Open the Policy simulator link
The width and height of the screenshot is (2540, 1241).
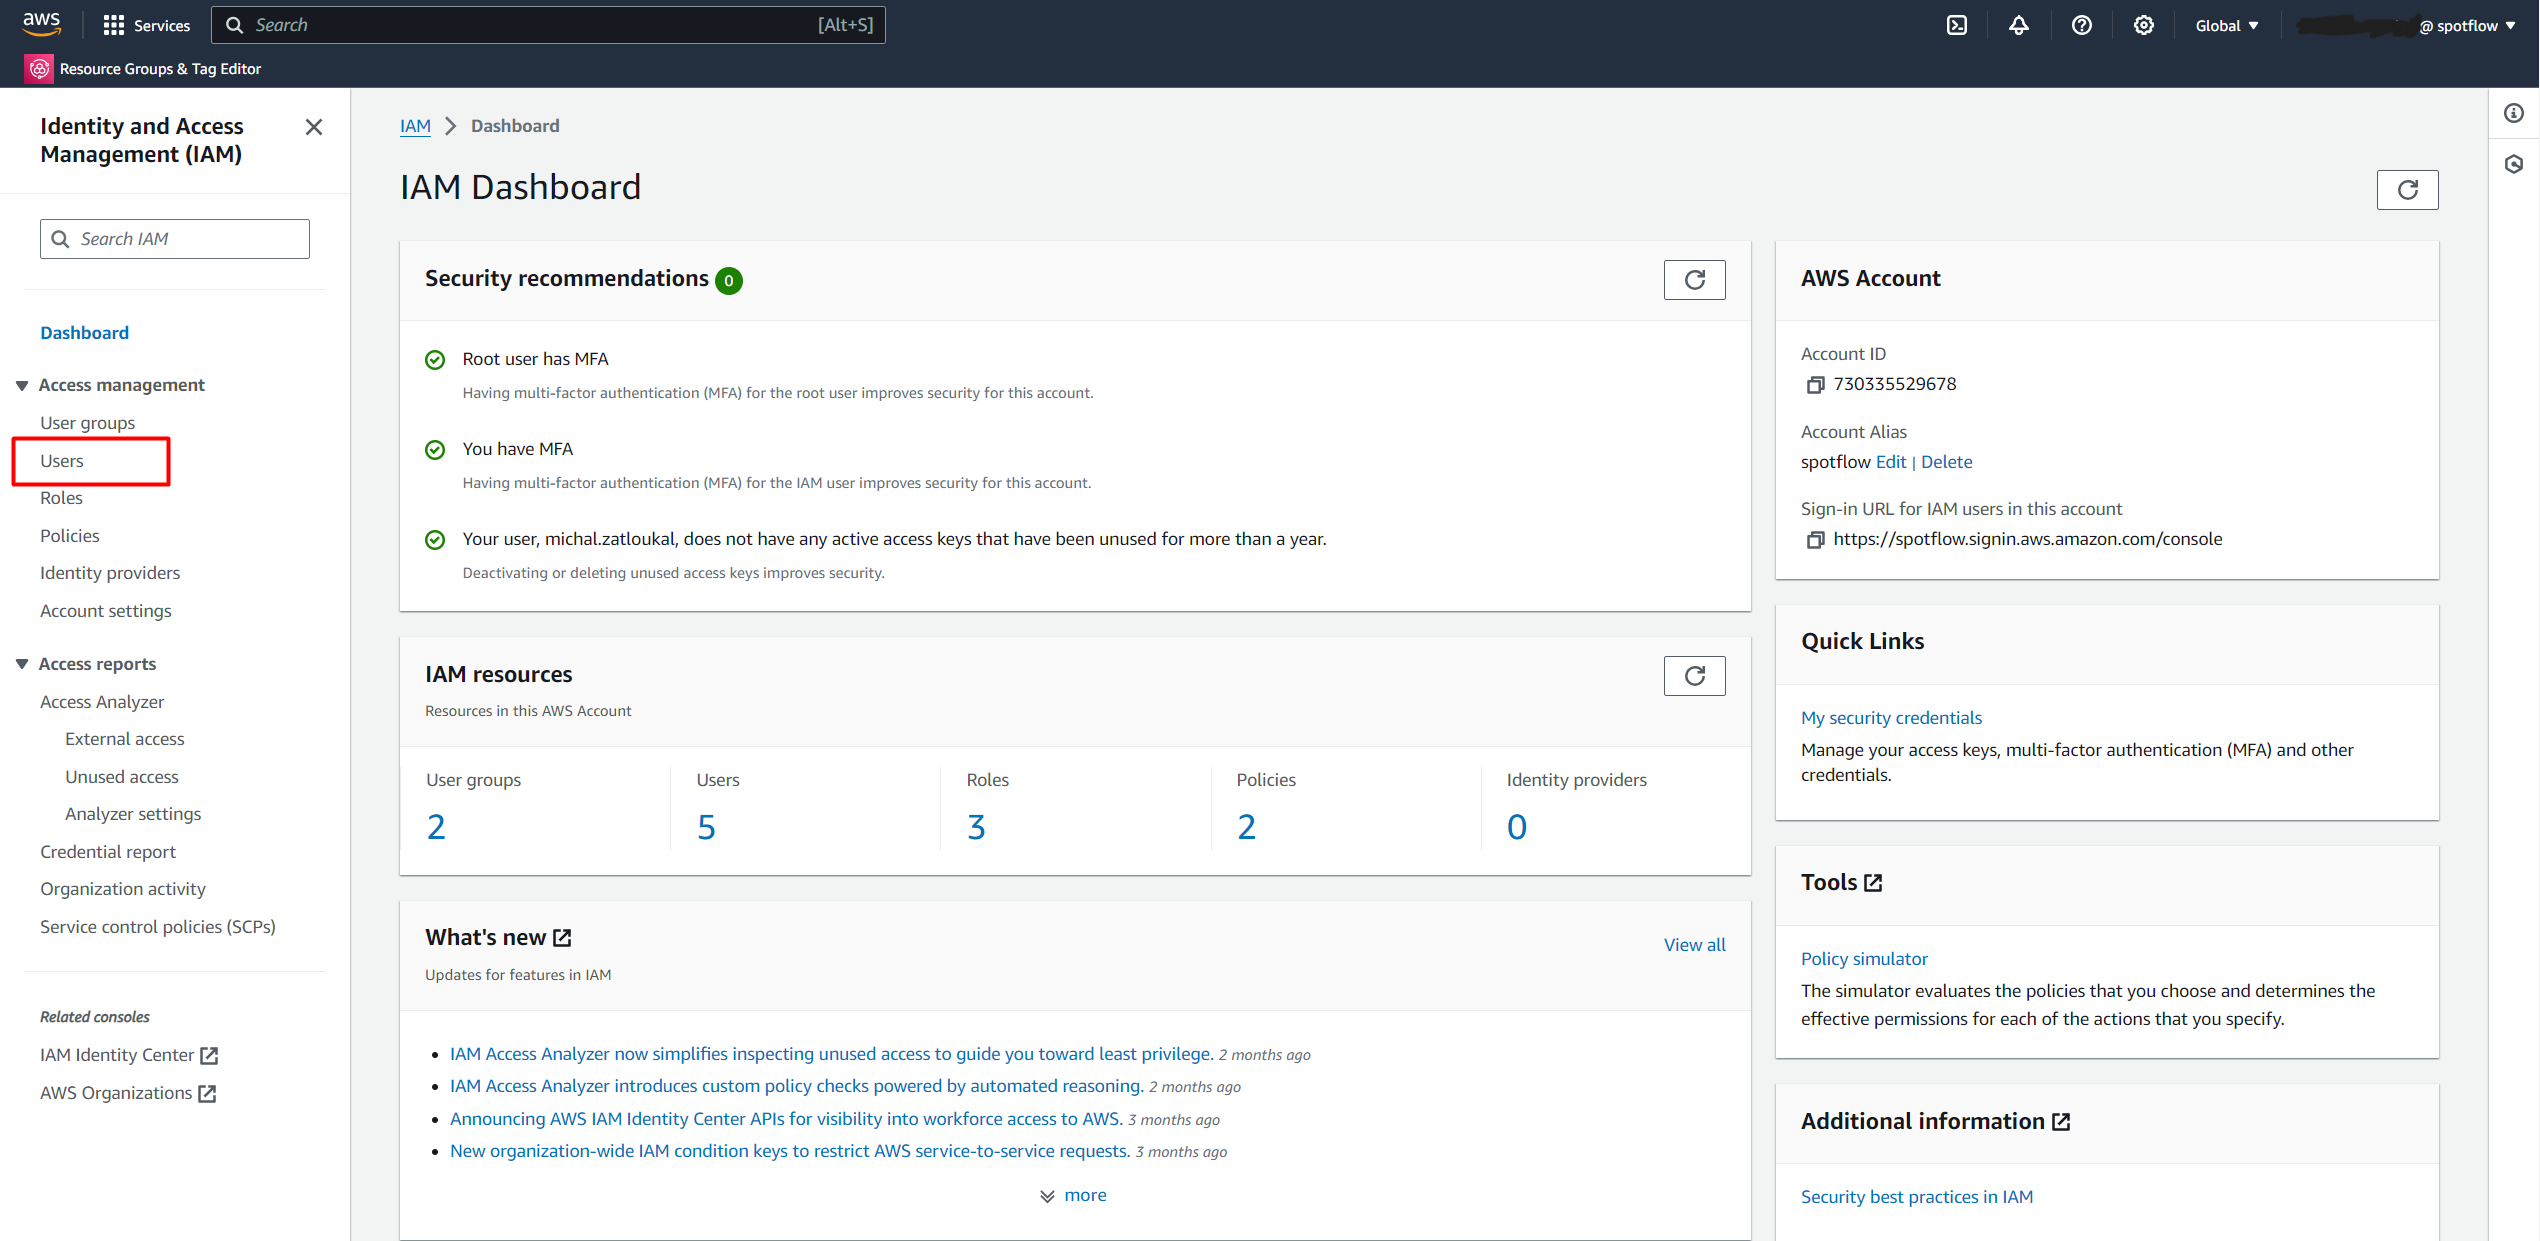tap(1864, 959)
